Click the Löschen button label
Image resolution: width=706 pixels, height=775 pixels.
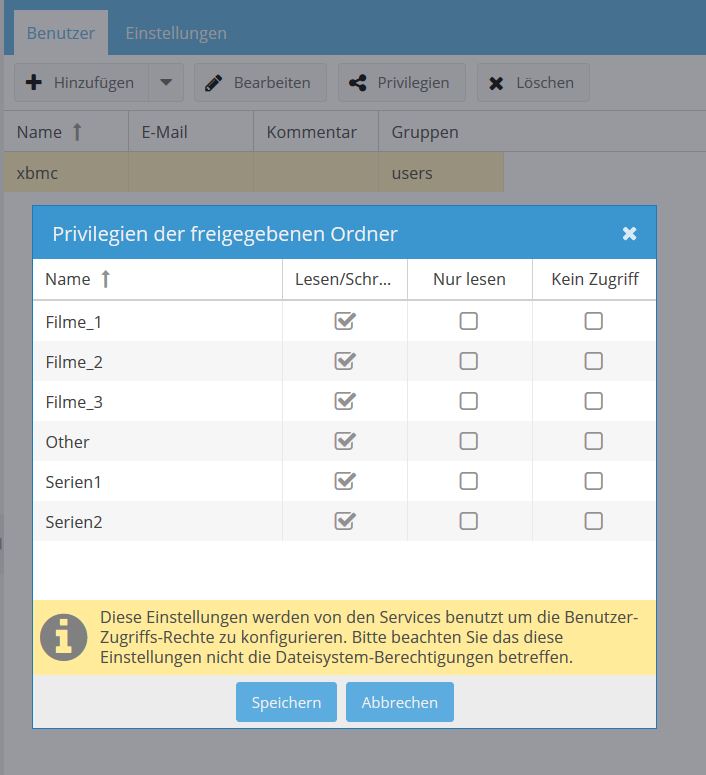point(545,83)
